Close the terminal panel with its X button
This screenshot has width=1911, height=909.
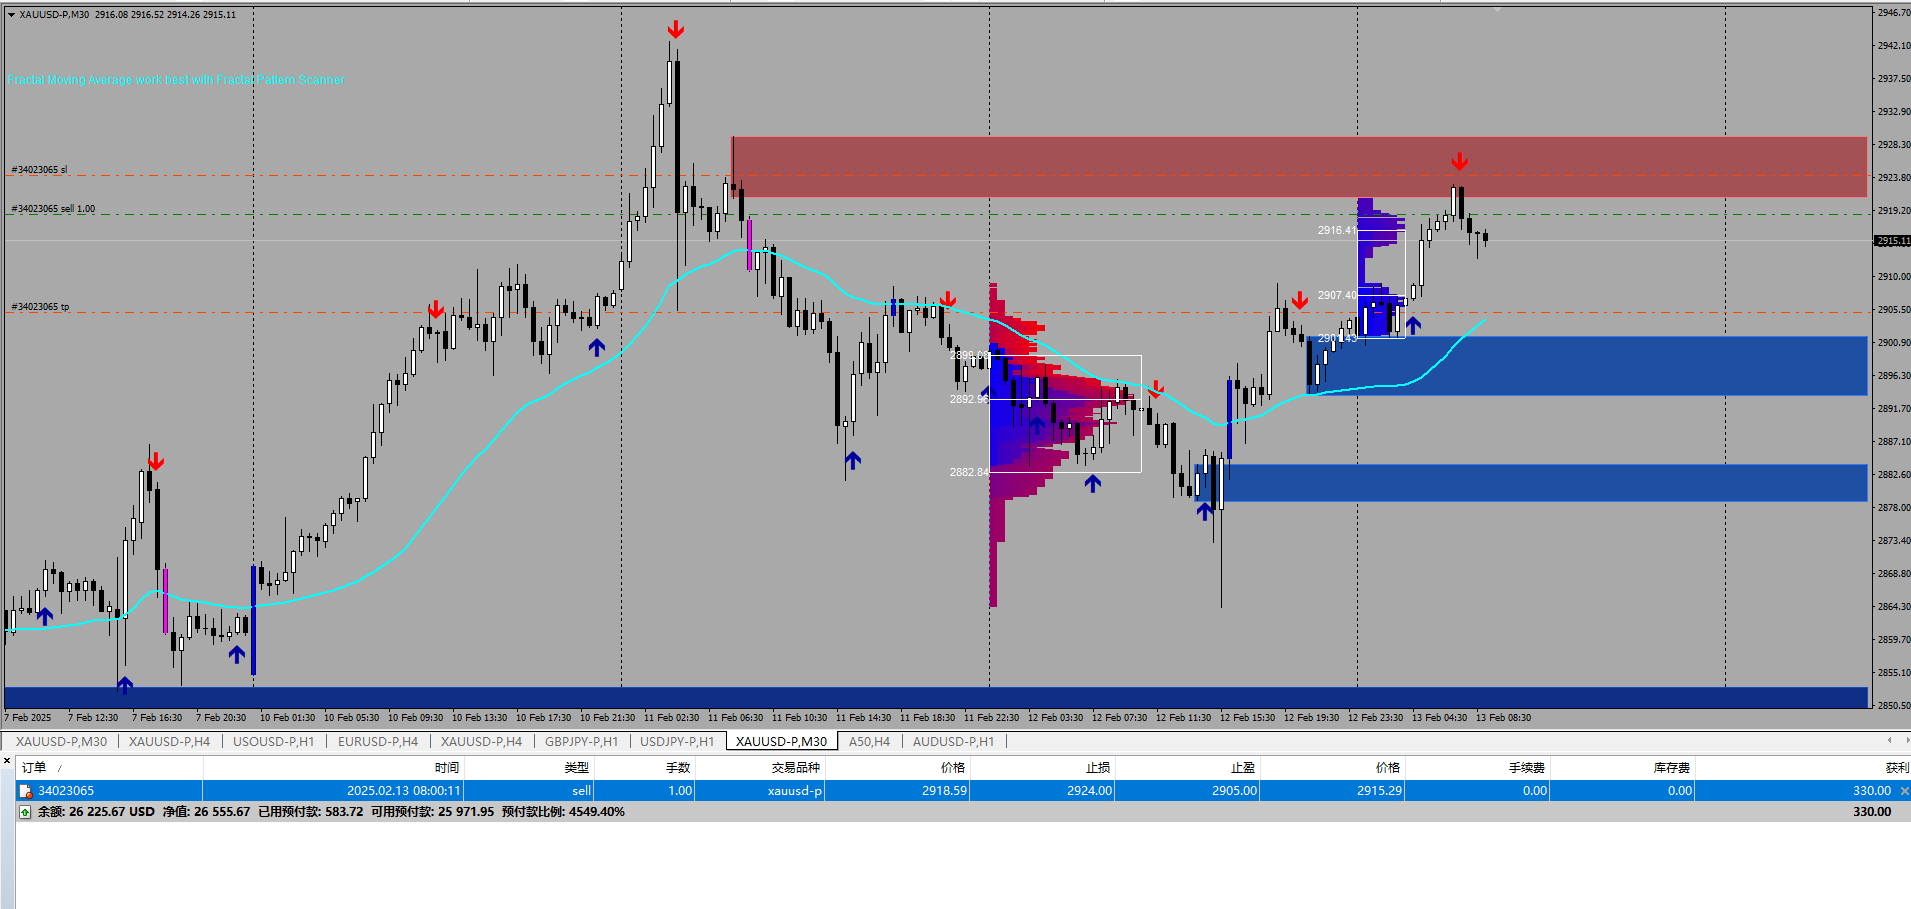point(7,762)
